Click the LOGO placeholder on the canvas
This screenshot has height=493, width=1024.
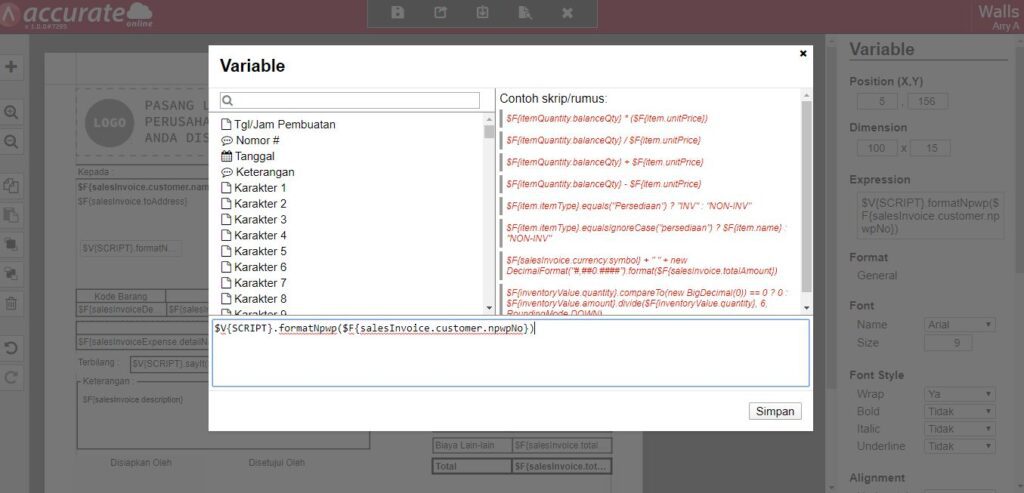109,123
